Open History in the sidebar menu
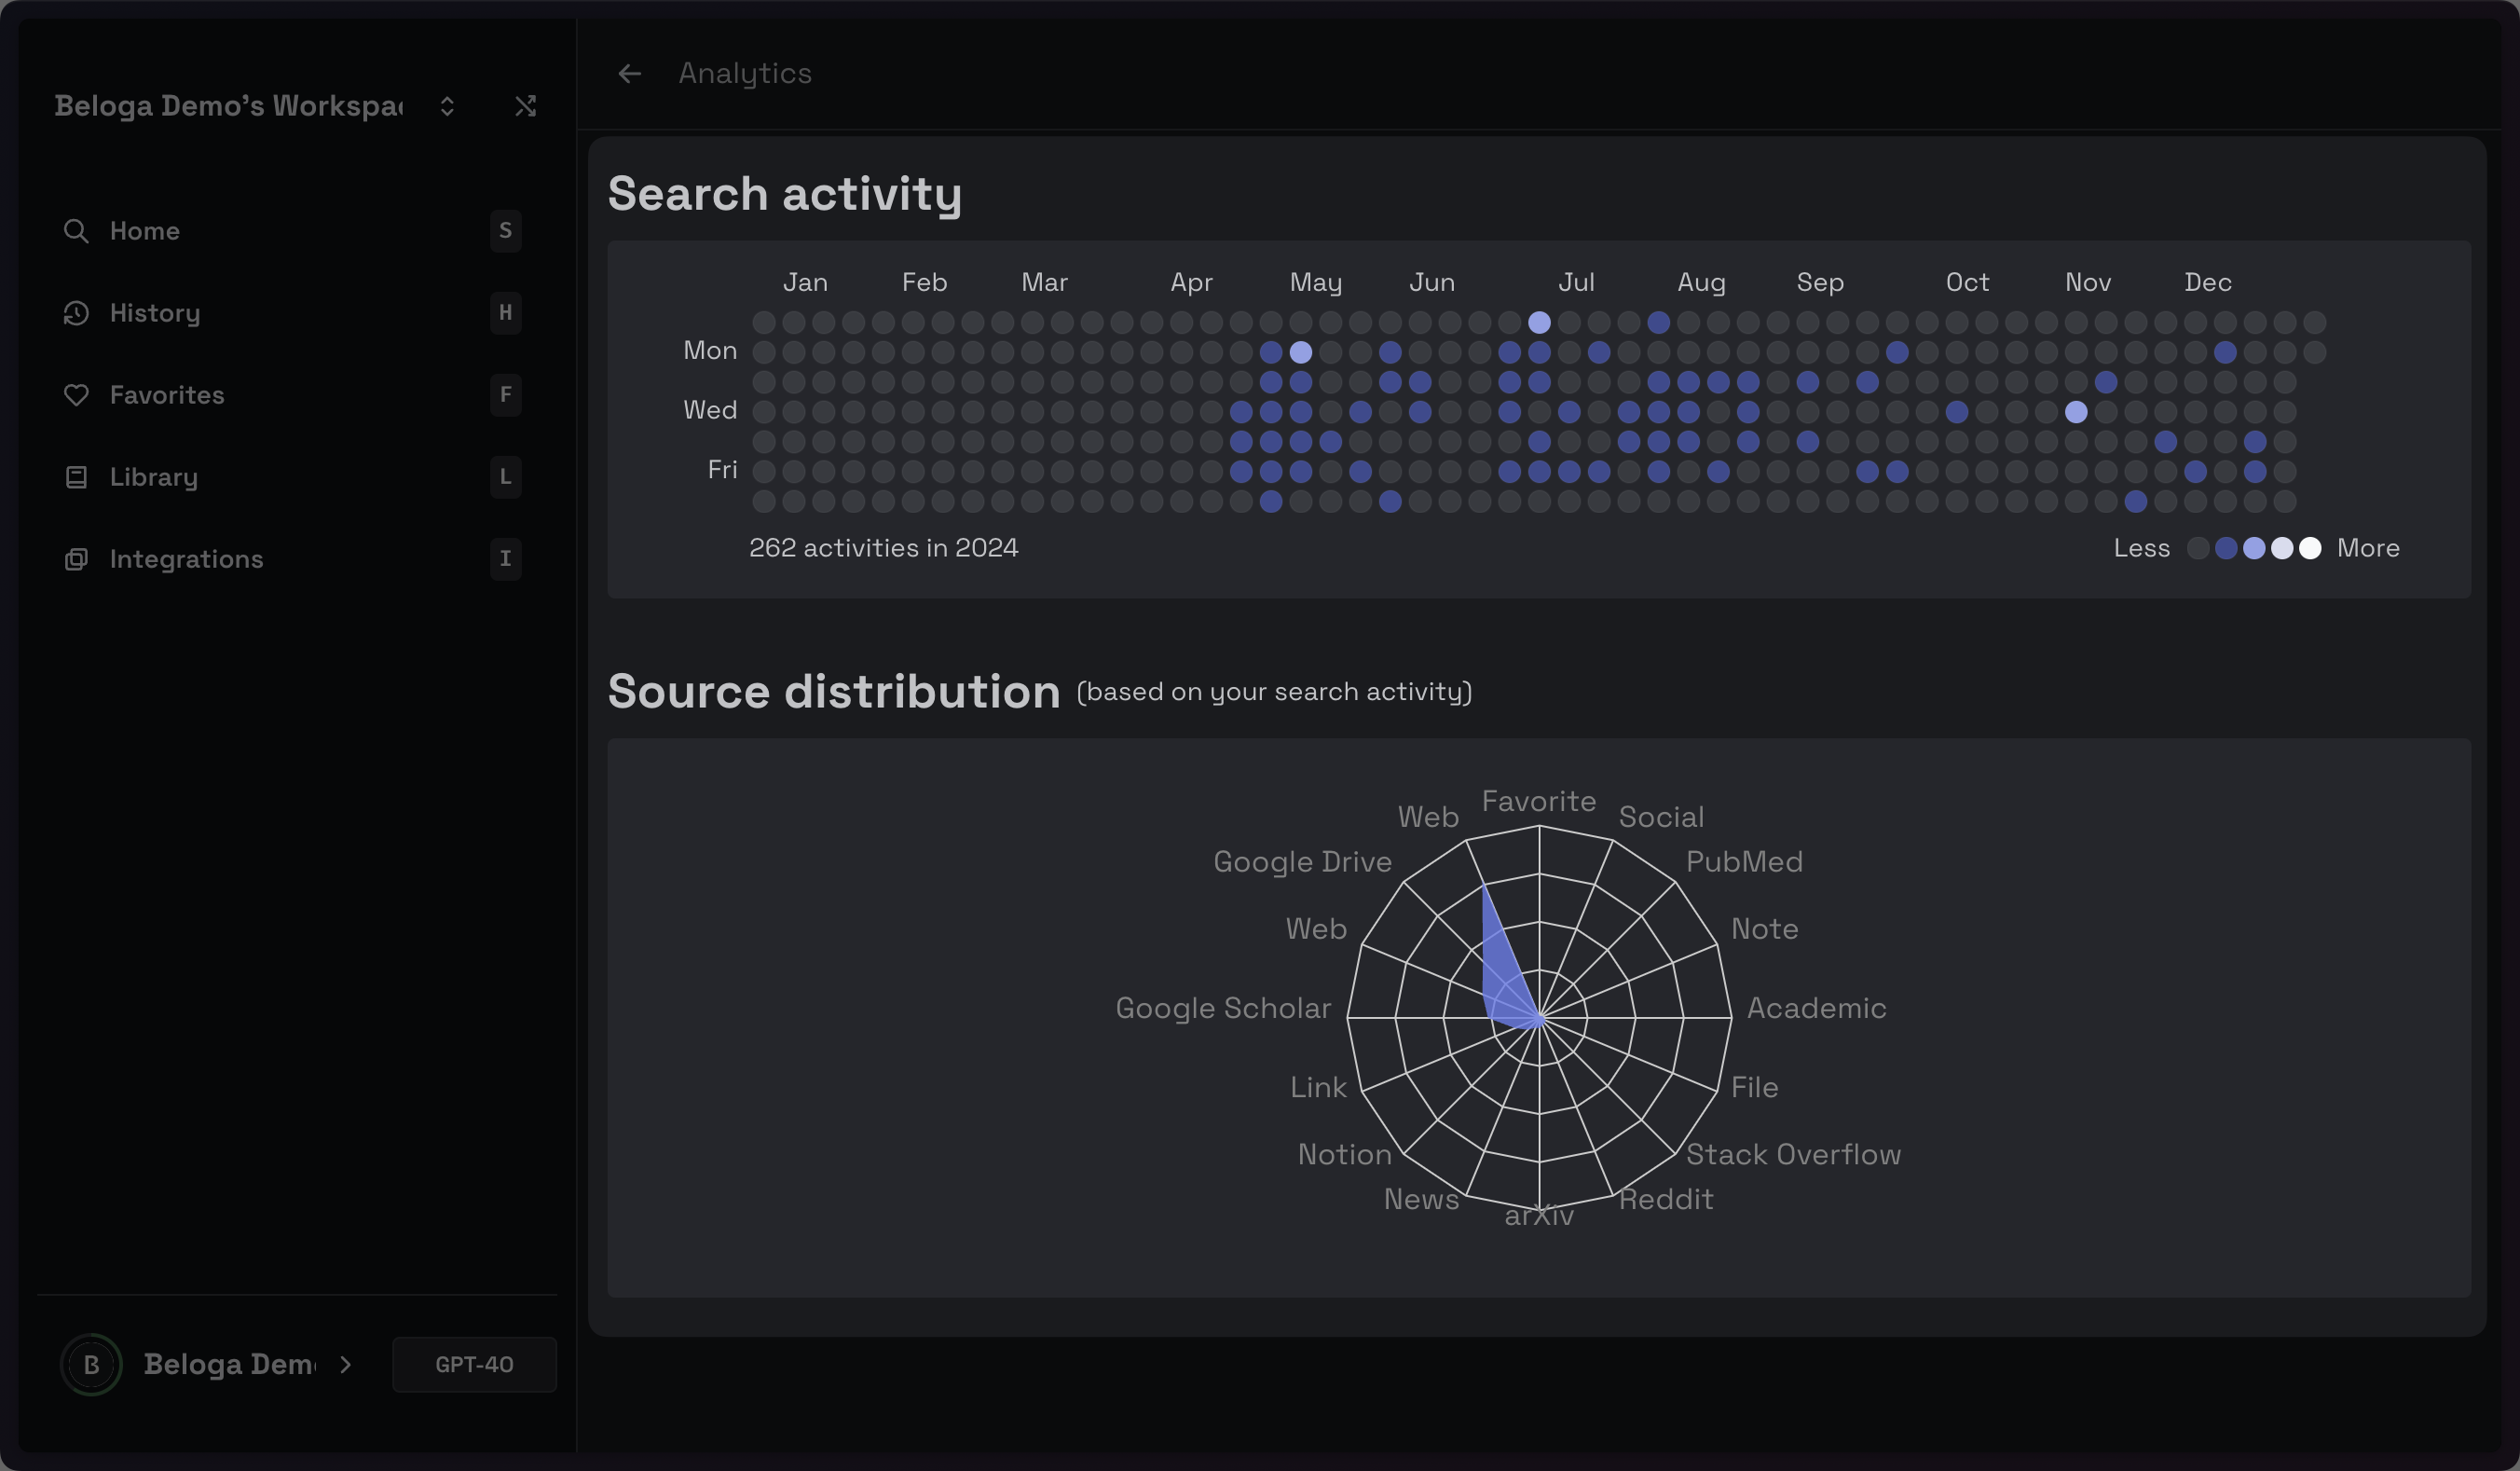This screenshot has height=1471, width=2520. coord(155,313)
